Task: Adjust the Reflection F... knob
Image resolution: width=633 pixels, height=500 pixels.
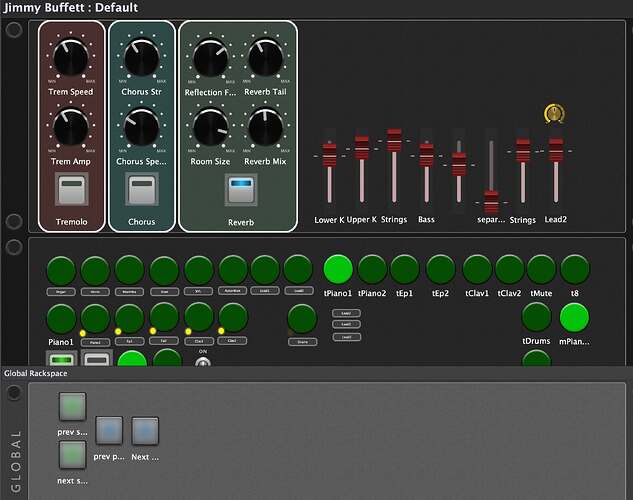Action: point(210,58)
